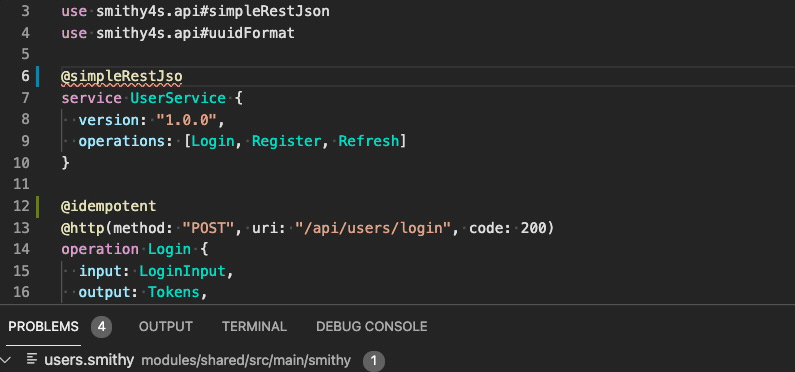The width and height of the screenshot is (795, 372).
Task: Click the "/api/users/login" uri string
Action: [x=373, y=228]
